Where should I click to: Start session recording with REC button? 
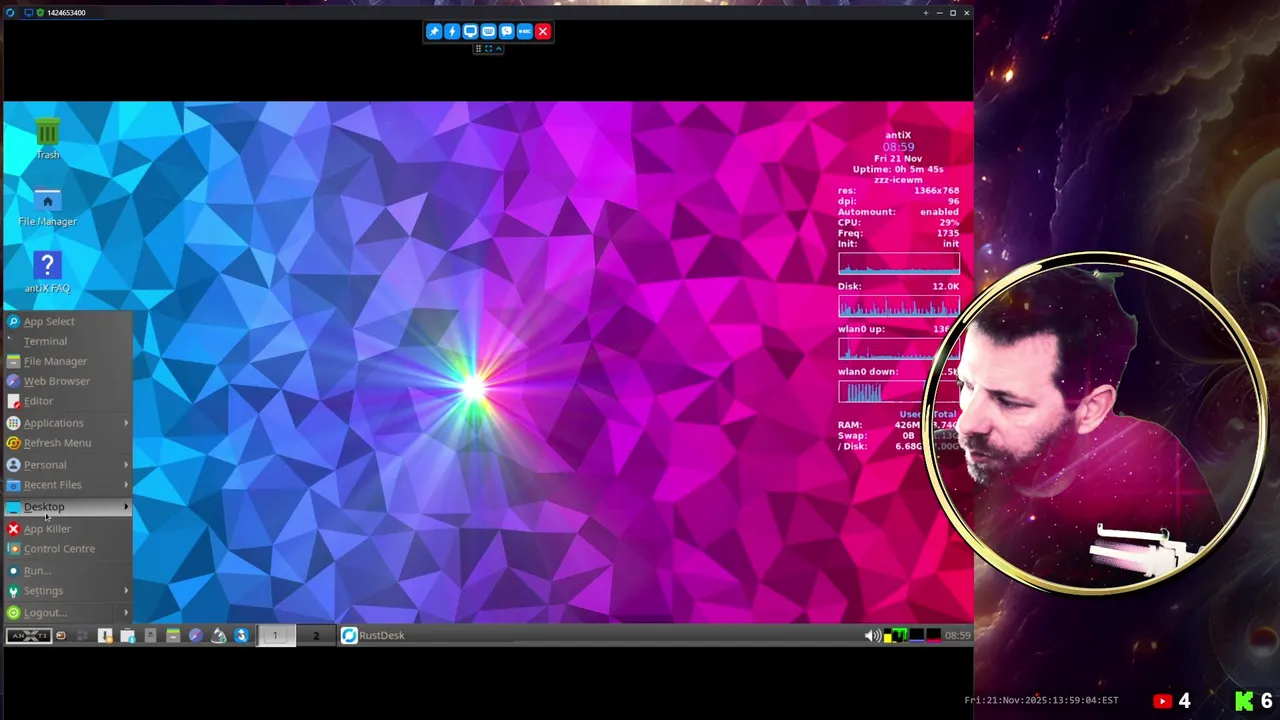524,31
